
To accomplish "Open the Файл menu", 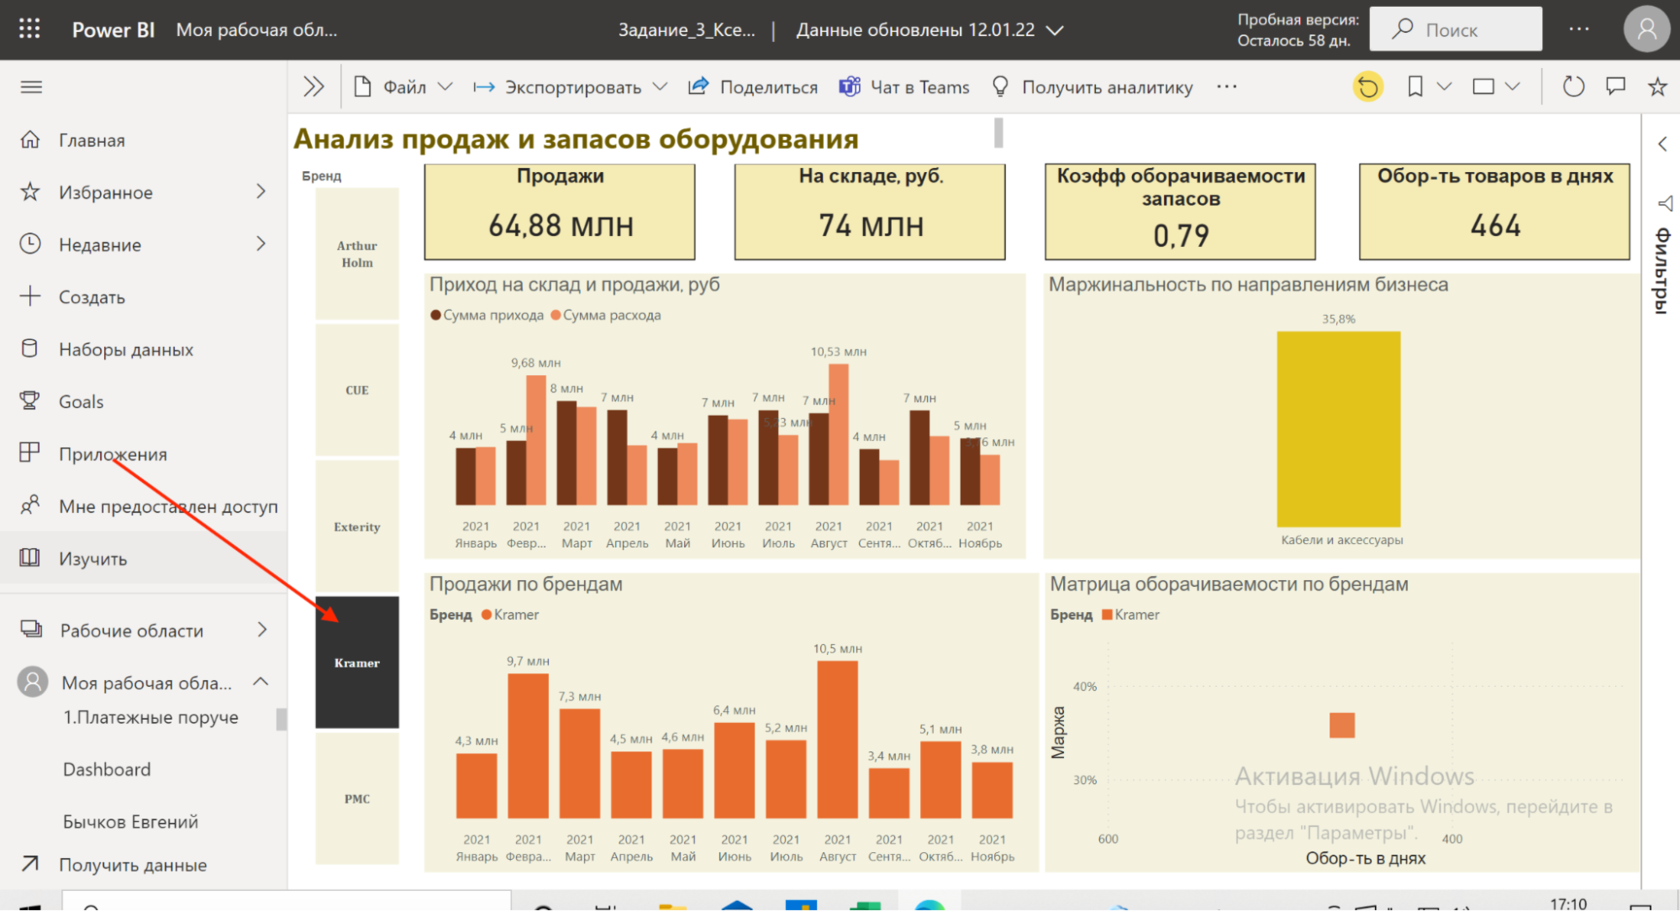I will tap(403, 87).
